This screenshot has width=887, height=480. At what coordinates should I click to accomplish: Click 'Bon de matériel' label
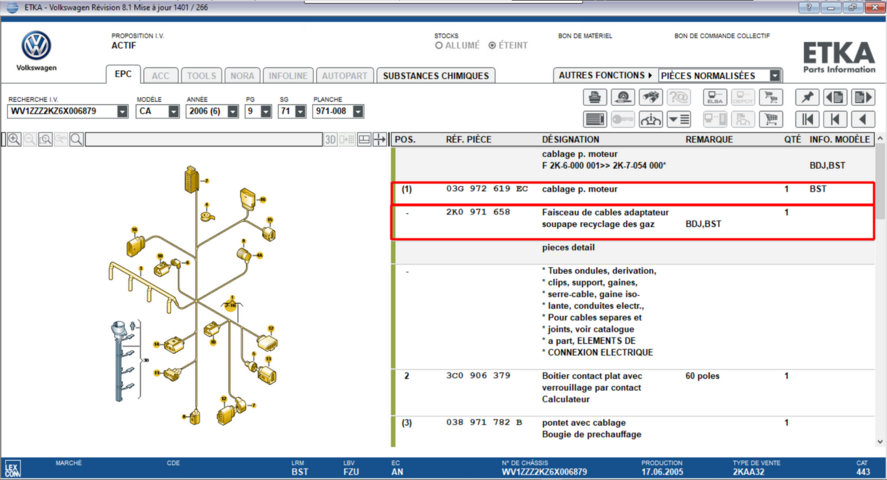tap(585, 36)
